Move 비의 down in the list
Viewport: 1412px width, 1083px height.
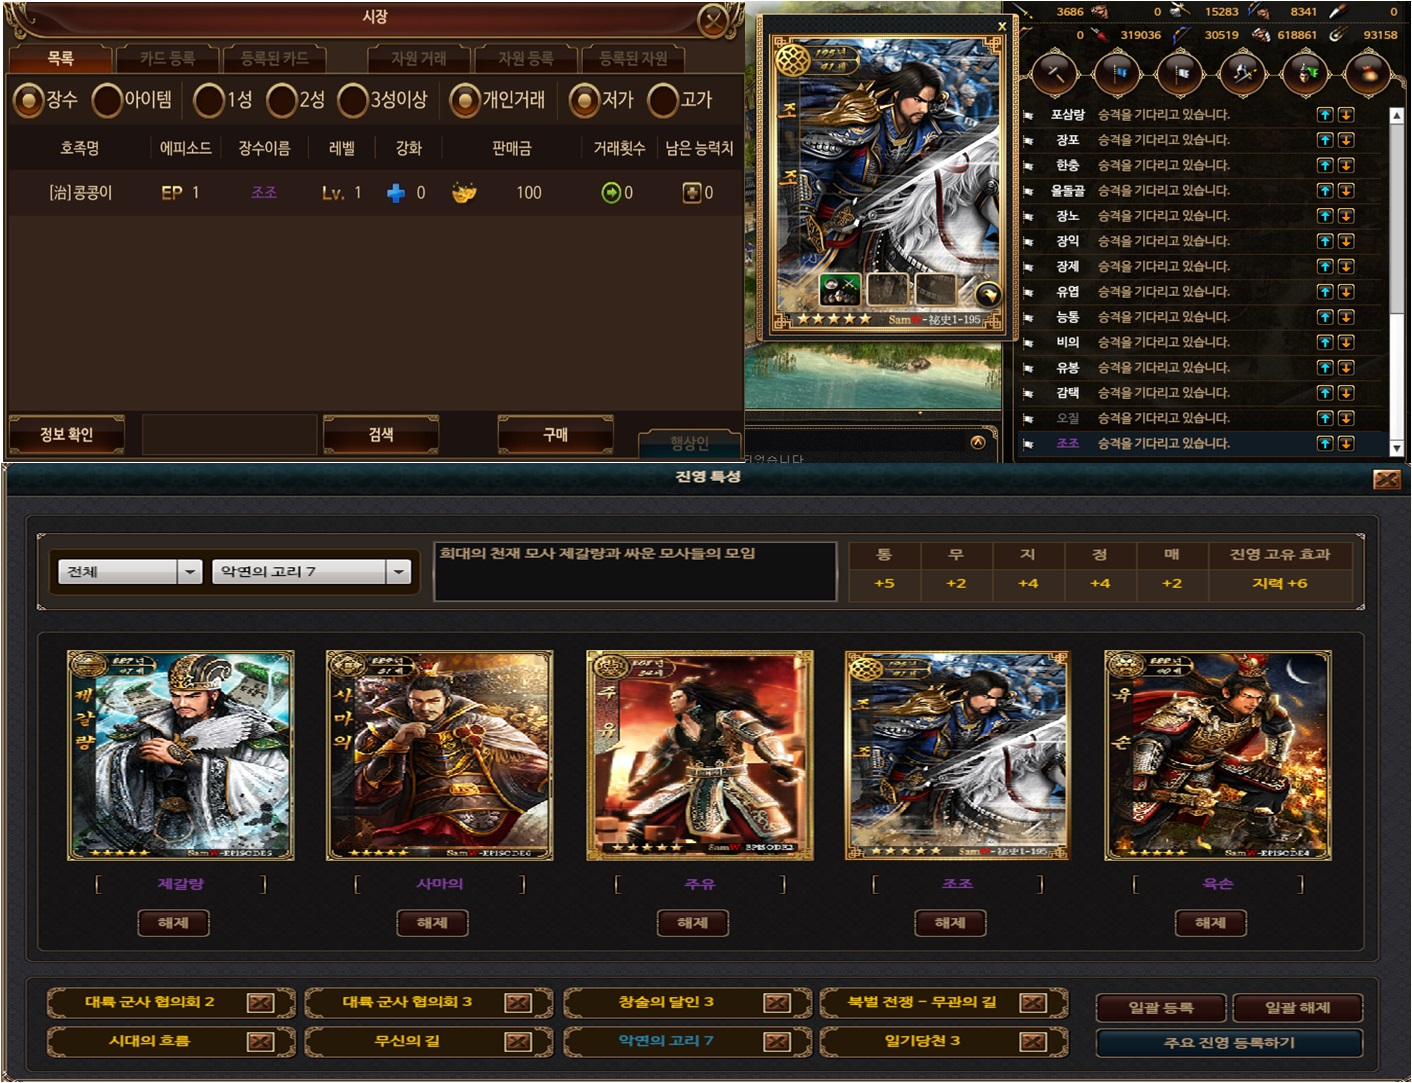click(1346, 342)
